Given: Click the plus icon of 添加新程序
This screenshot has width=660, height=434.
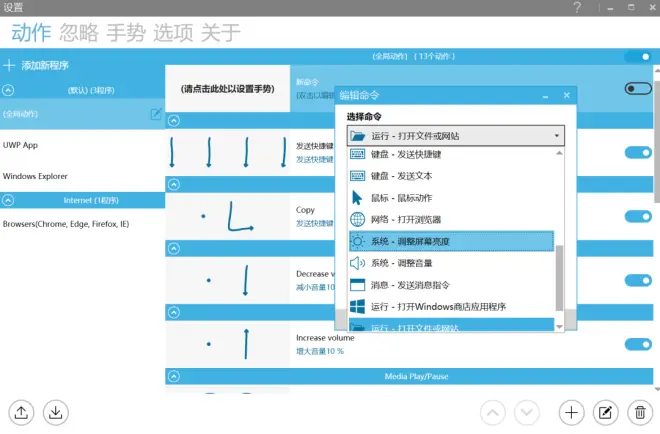Looking at the screenshot, I should (9, 65).
